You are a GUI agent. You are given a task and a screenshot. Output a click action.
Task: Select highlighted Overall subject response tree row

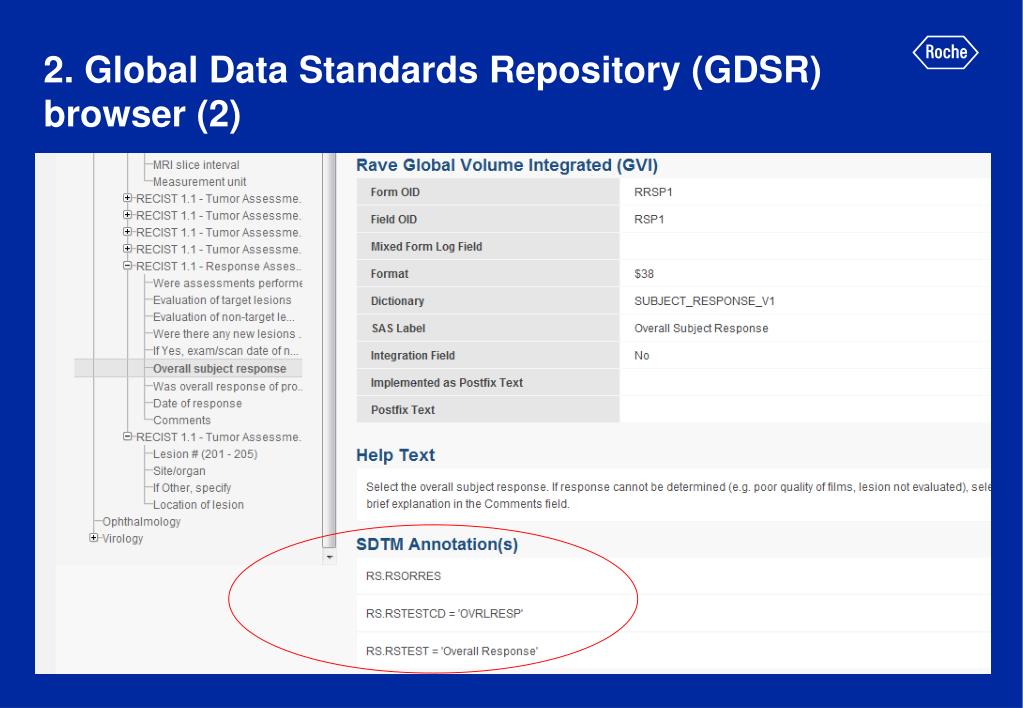(x=189, y=368)
